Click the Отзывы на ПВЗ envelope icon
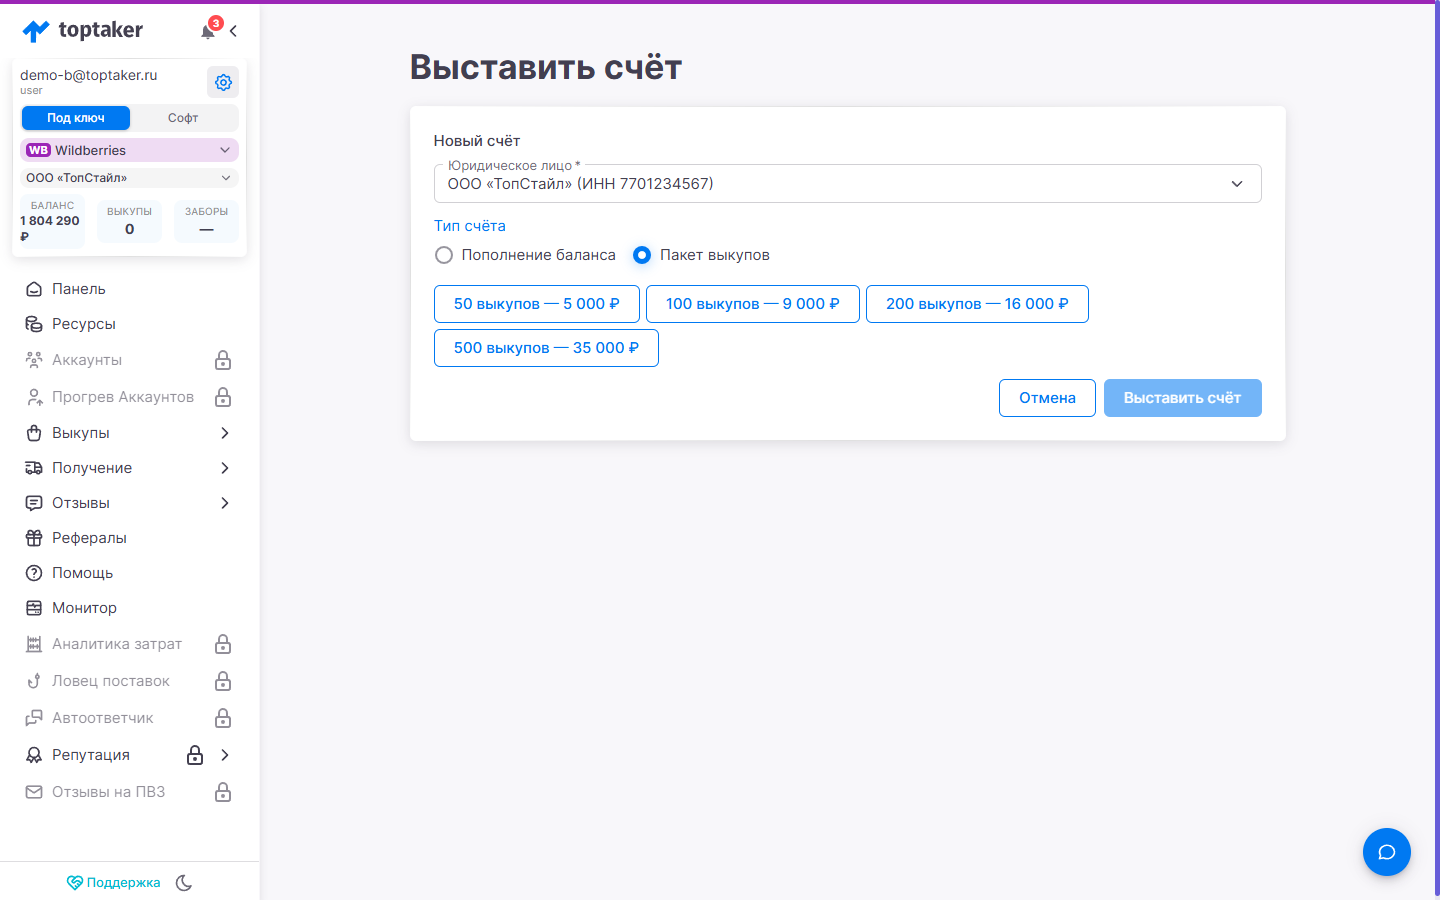The height and width of the screenshot is (900, 1440). (34, 792)
